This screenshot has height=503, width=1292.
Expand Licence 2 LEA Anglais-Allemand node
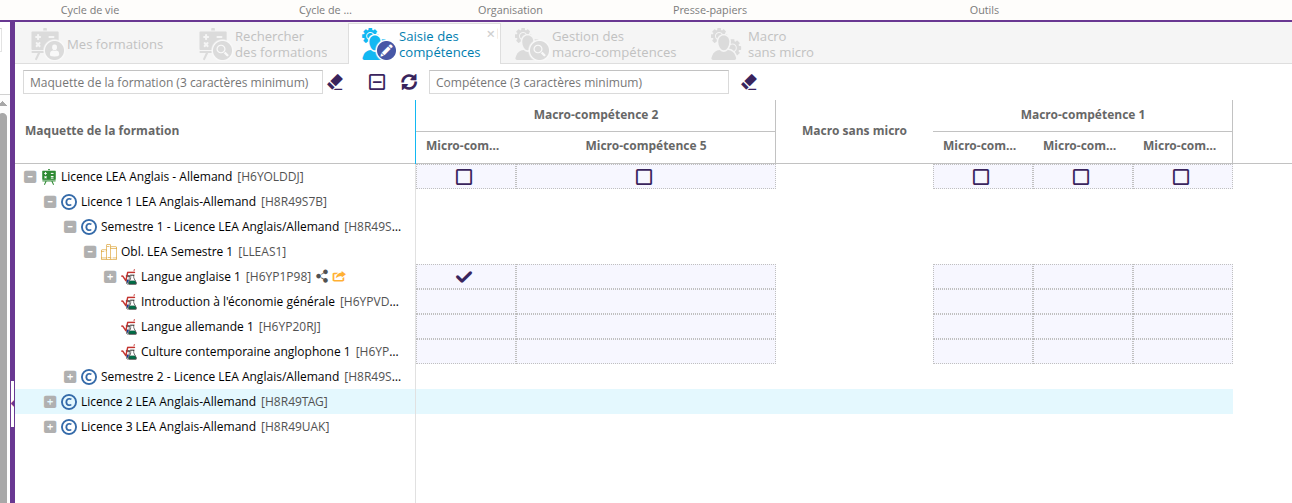point(50,402)
